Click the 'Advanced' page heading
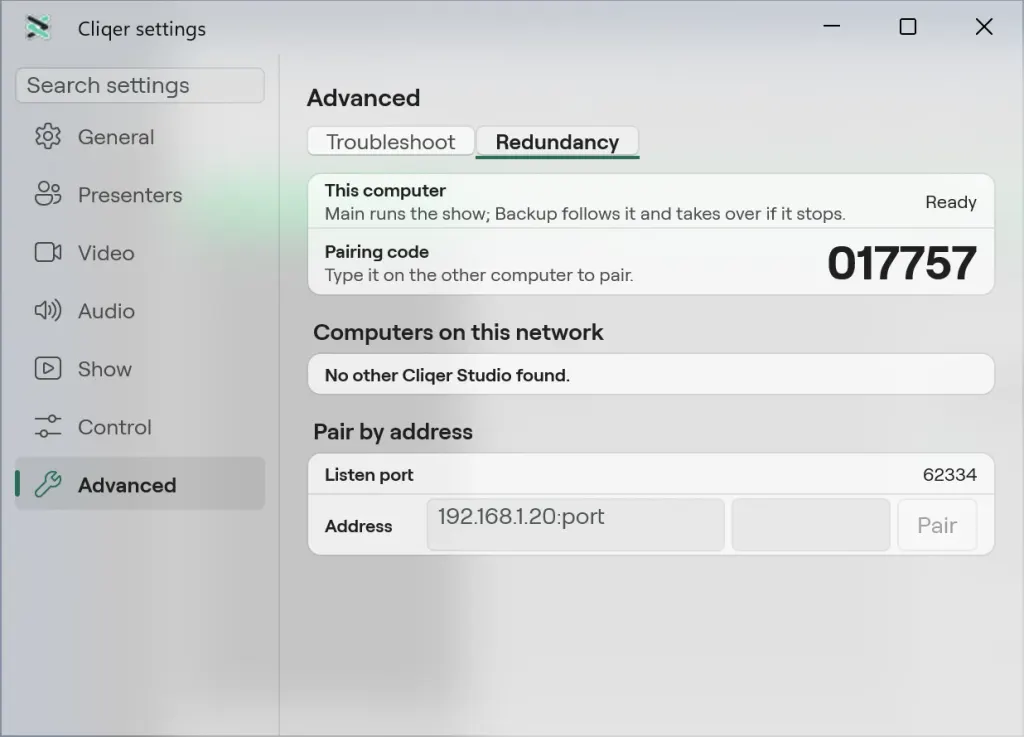The image size is (1024, 737). click(x=363, y=98)
